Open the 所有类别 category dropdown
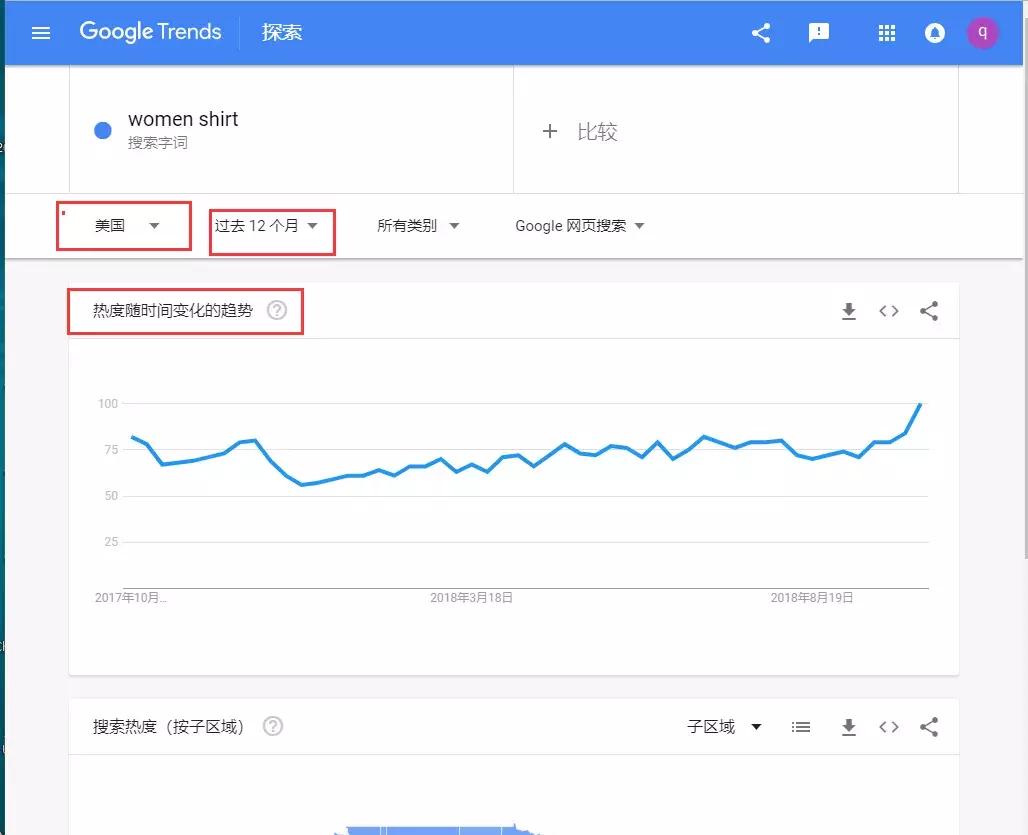 click(x=420, y=226)
